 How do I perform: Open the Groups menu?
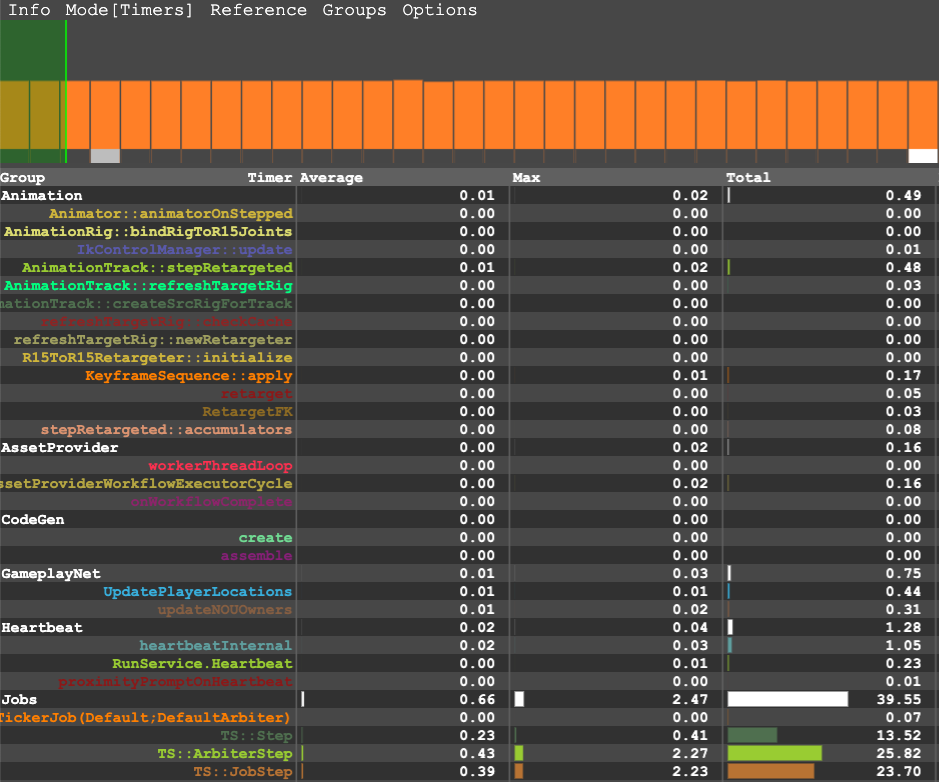click(x=354, y=10)
